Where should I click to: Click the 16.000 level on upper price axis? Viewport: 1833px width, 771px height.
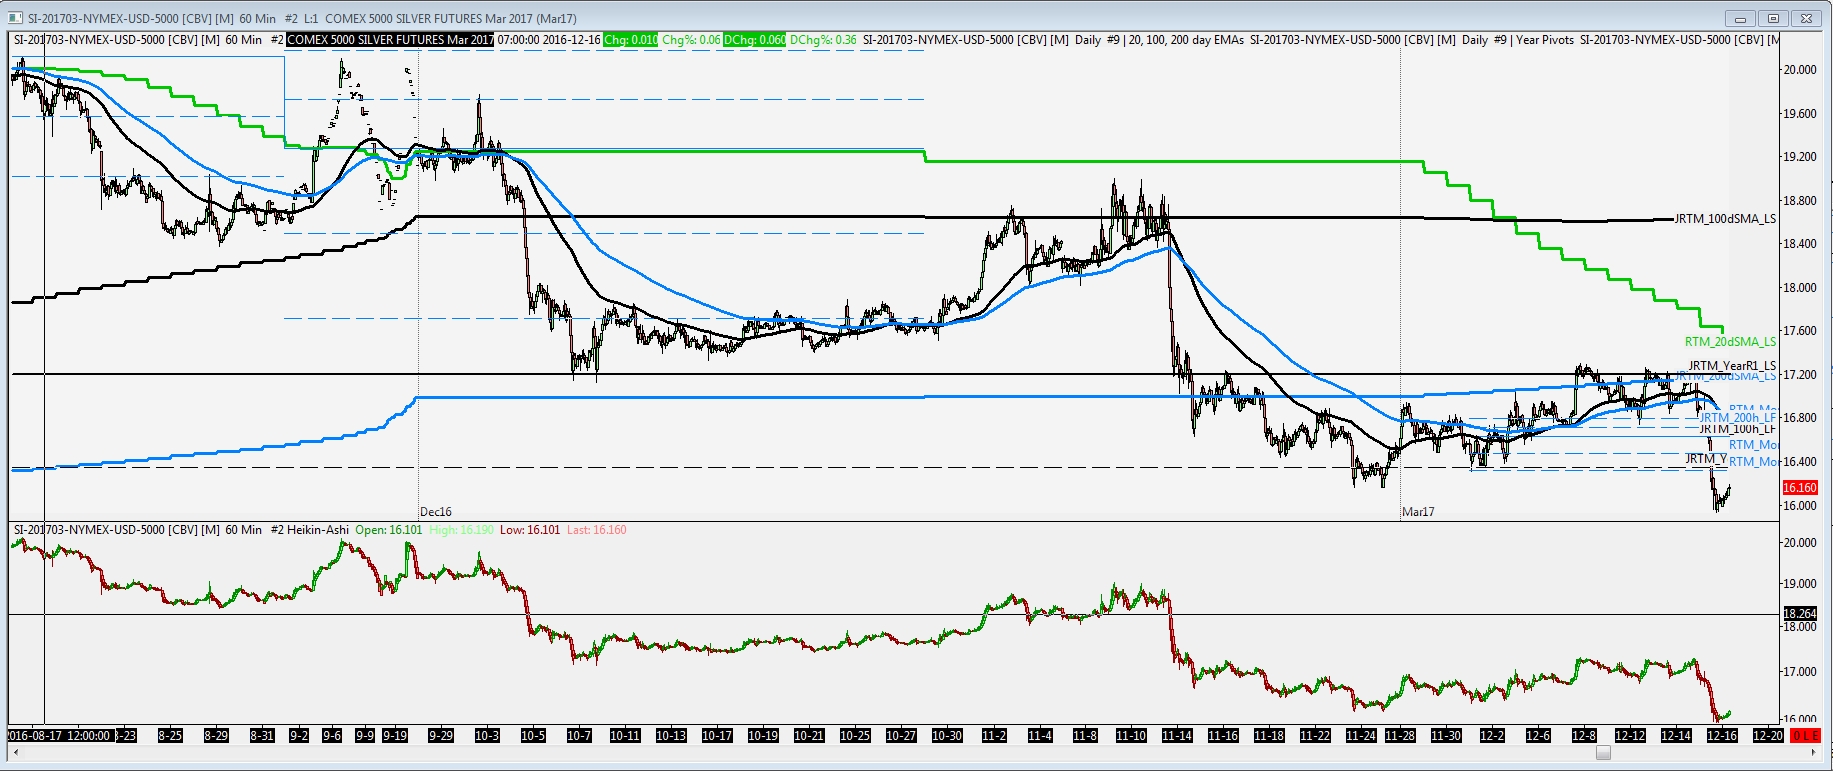pos(1800,506)
